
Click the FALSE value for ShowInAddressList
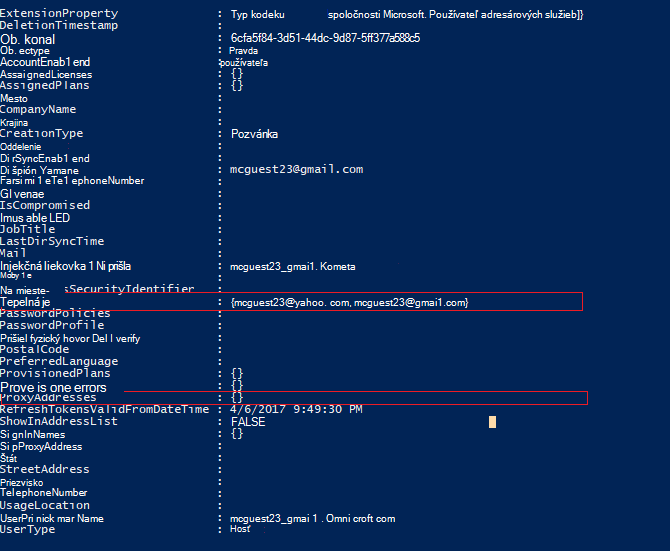[248, 422]
